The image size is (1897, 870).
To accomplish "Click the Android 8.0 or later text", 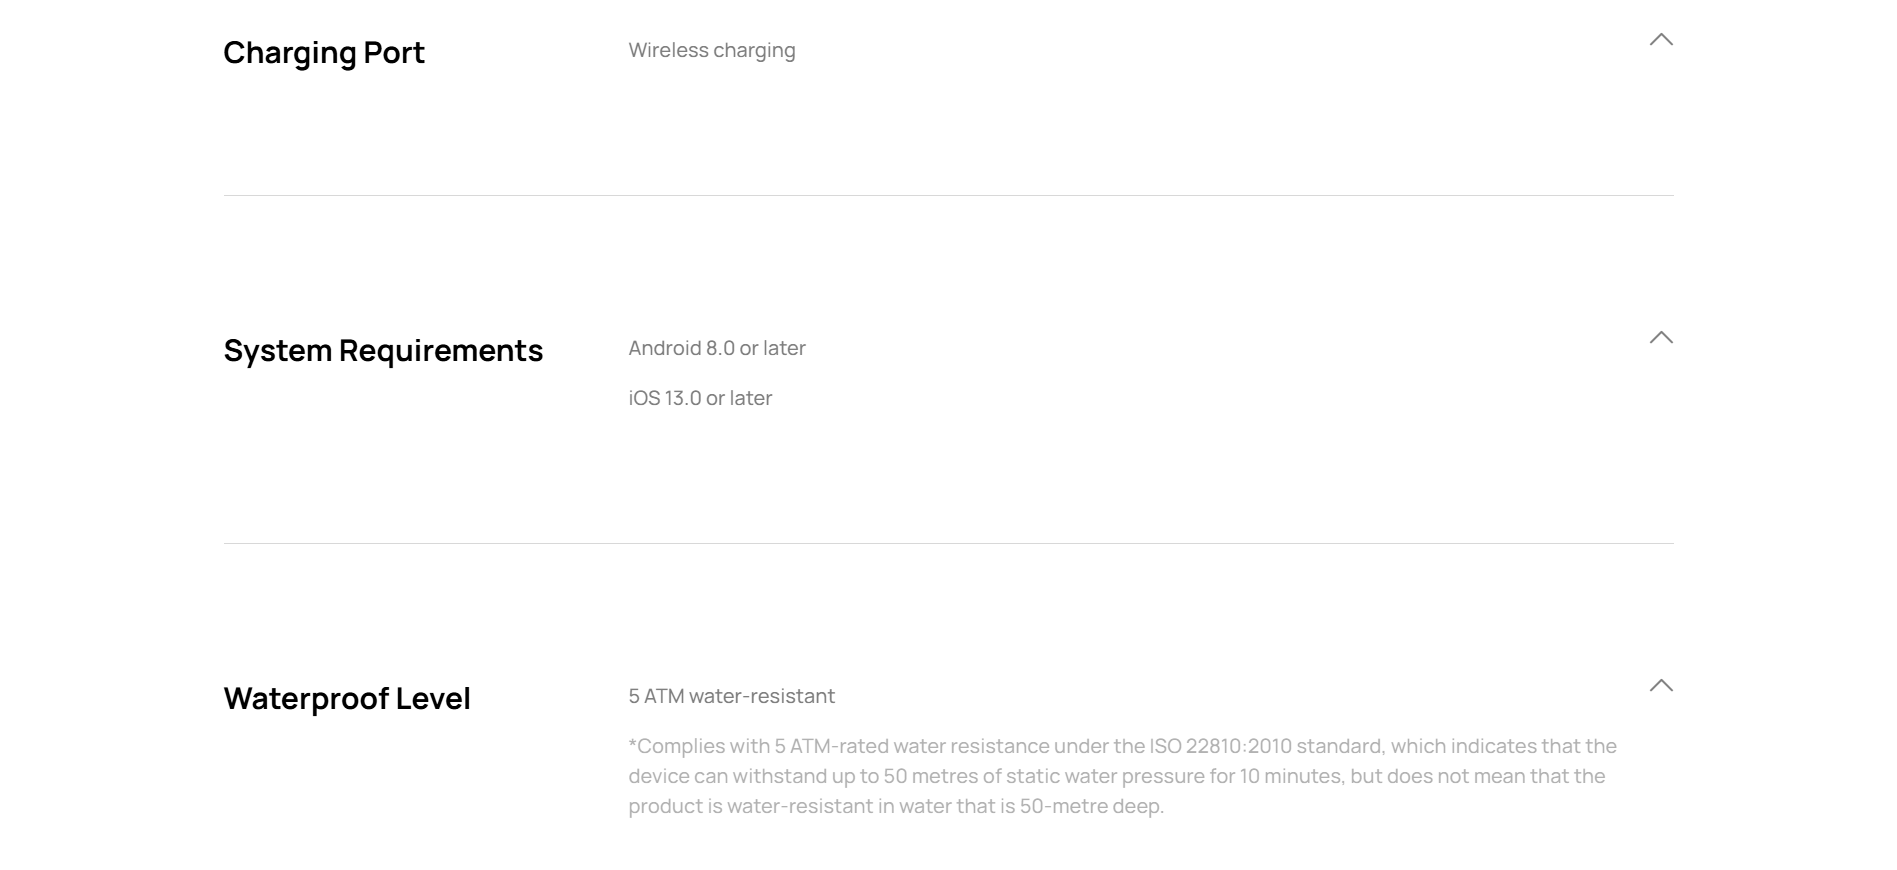I will click(x=716, y=348).
